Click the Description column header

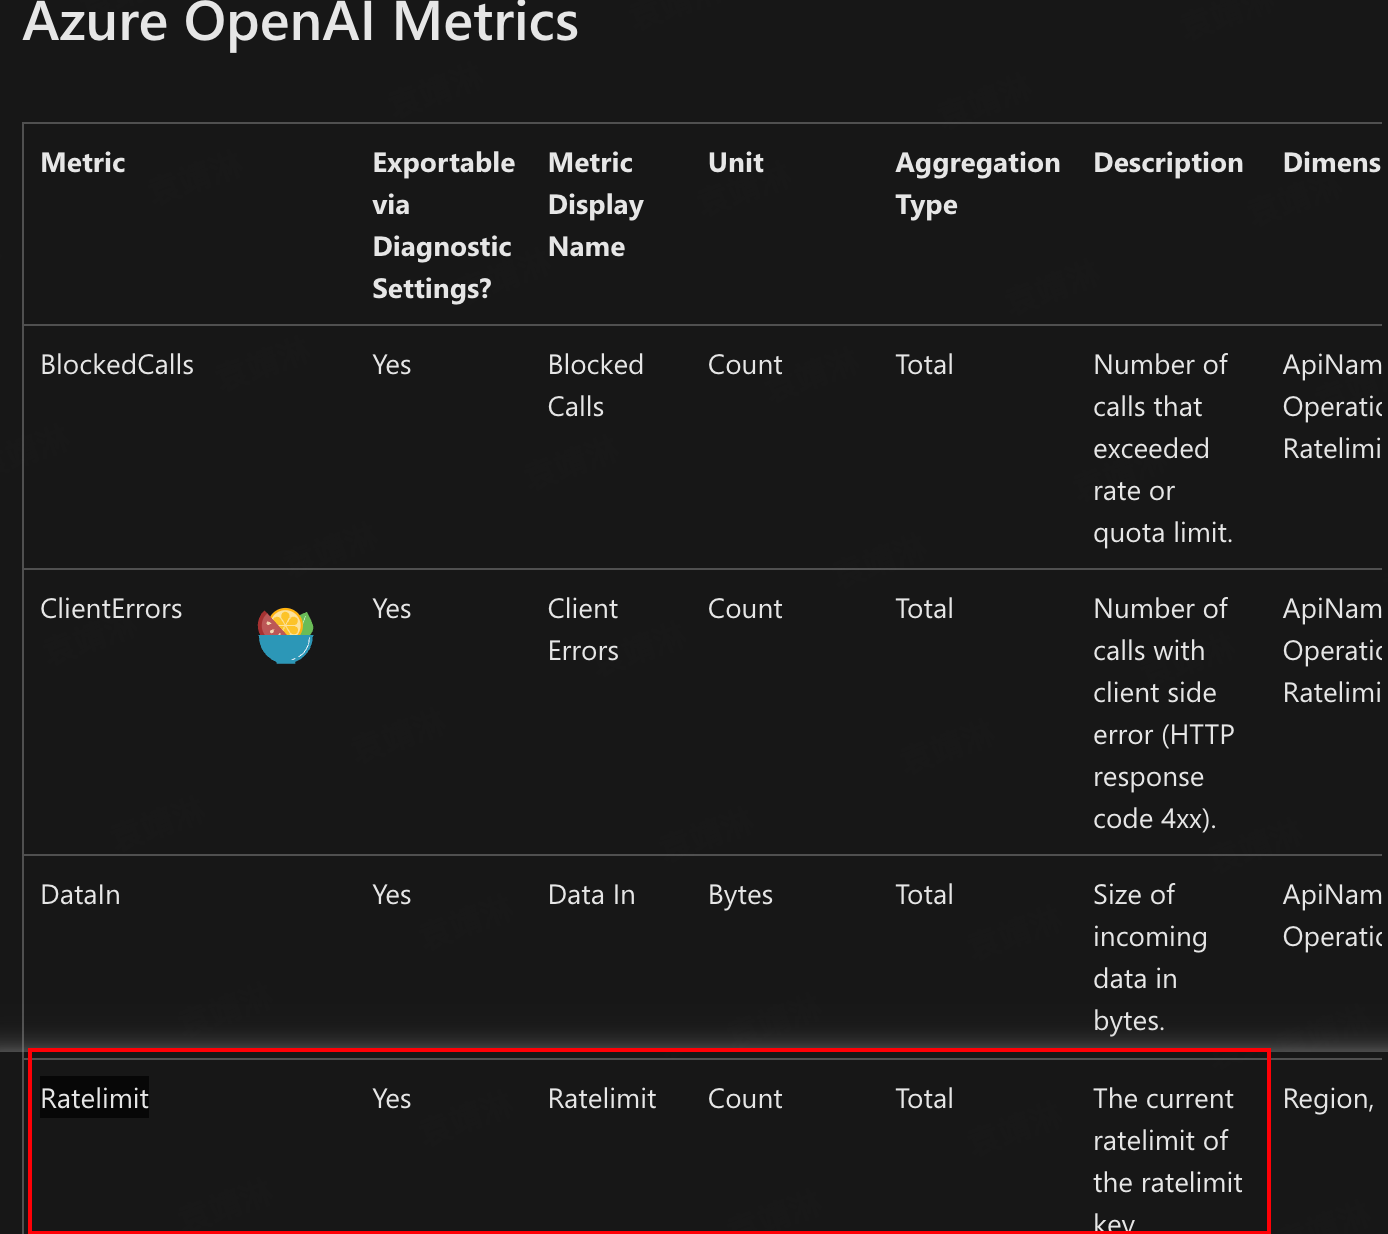click(x=1168, y=163)
